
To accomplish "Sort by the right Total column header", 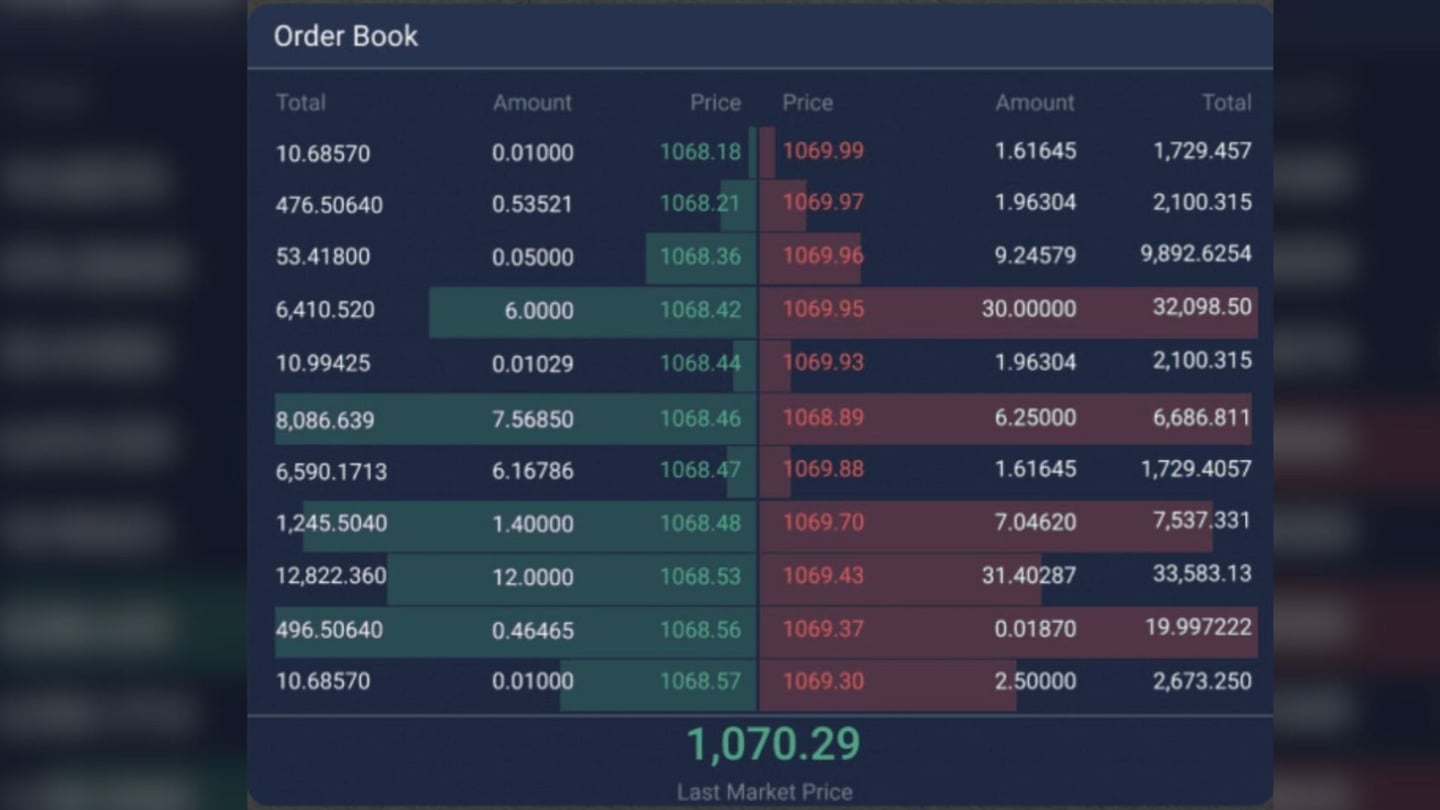I will click(x=1228, y=102).
